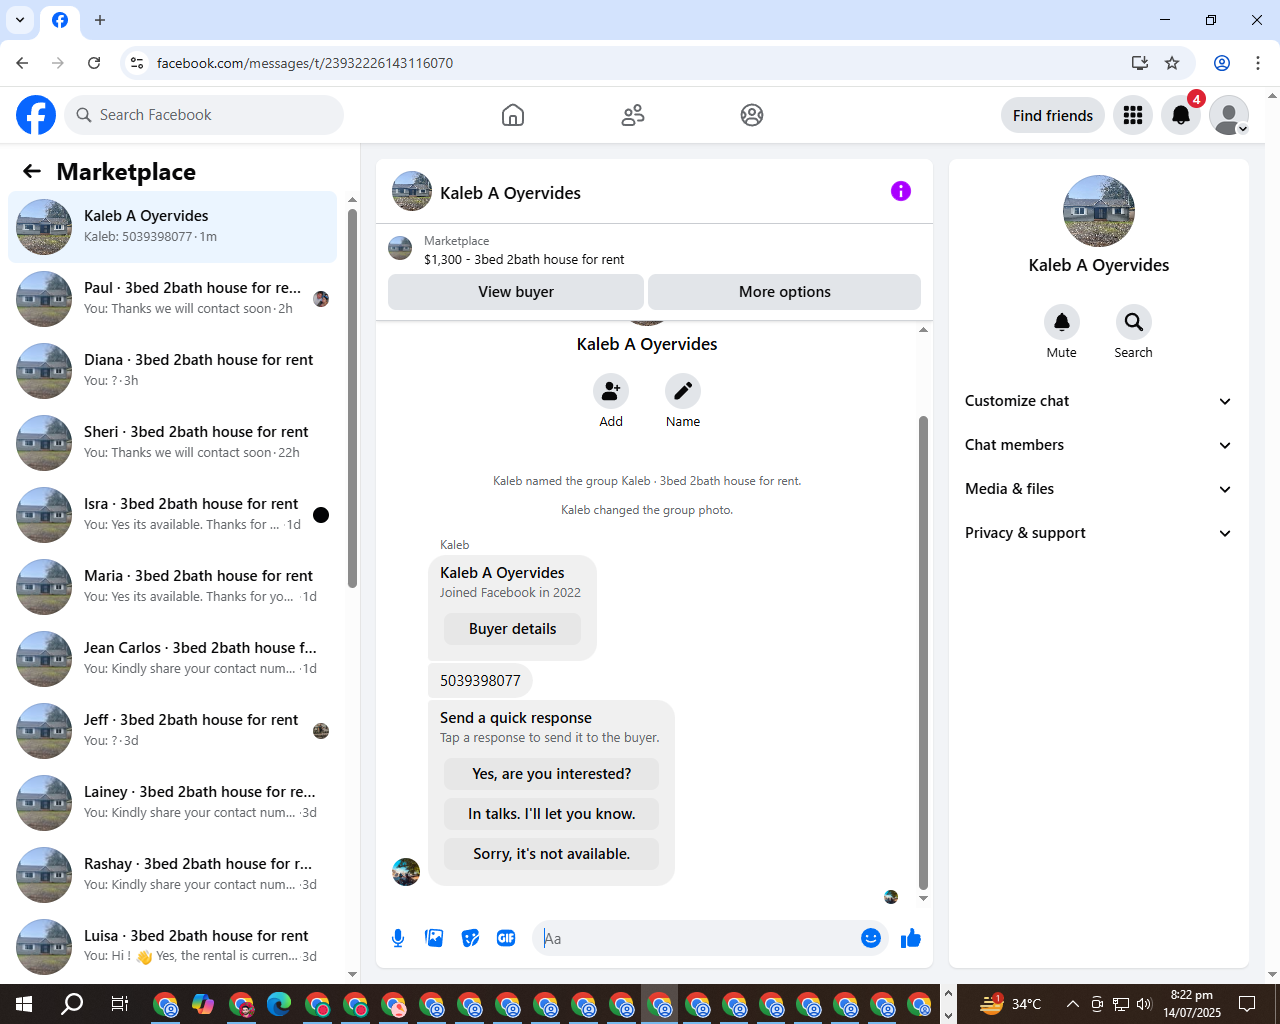
Task: Send a thumbs-up like
Action: pos(911,938)
